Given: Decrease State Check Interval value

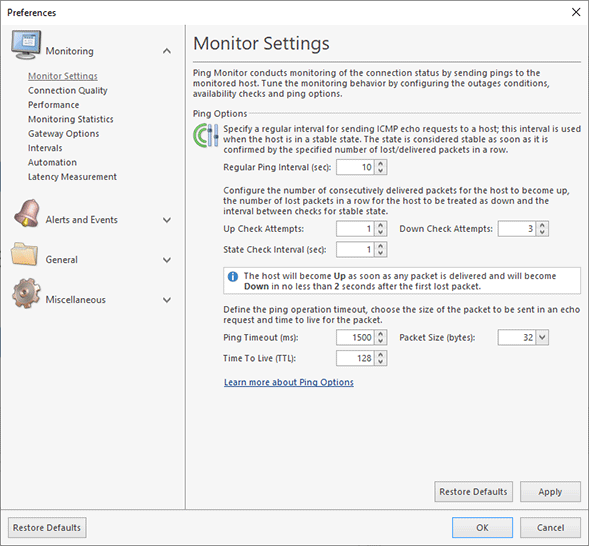Looking at the screenshot, I should click(x=381, y=253).
